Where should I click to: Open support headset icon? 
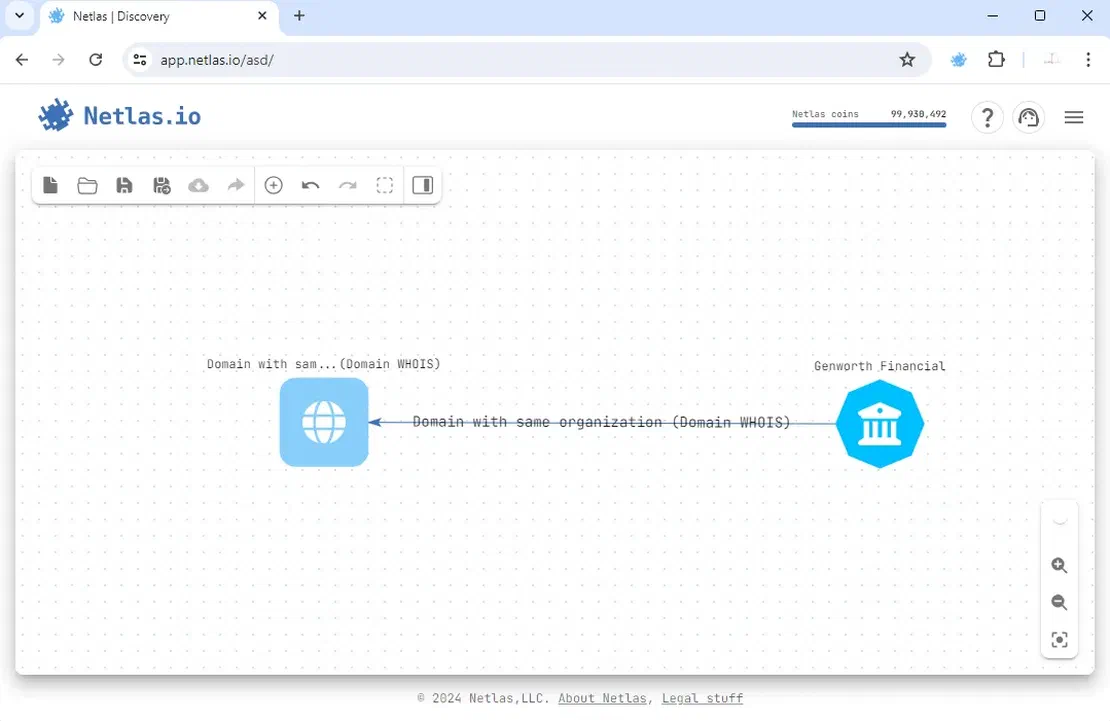pos(1028,117)
